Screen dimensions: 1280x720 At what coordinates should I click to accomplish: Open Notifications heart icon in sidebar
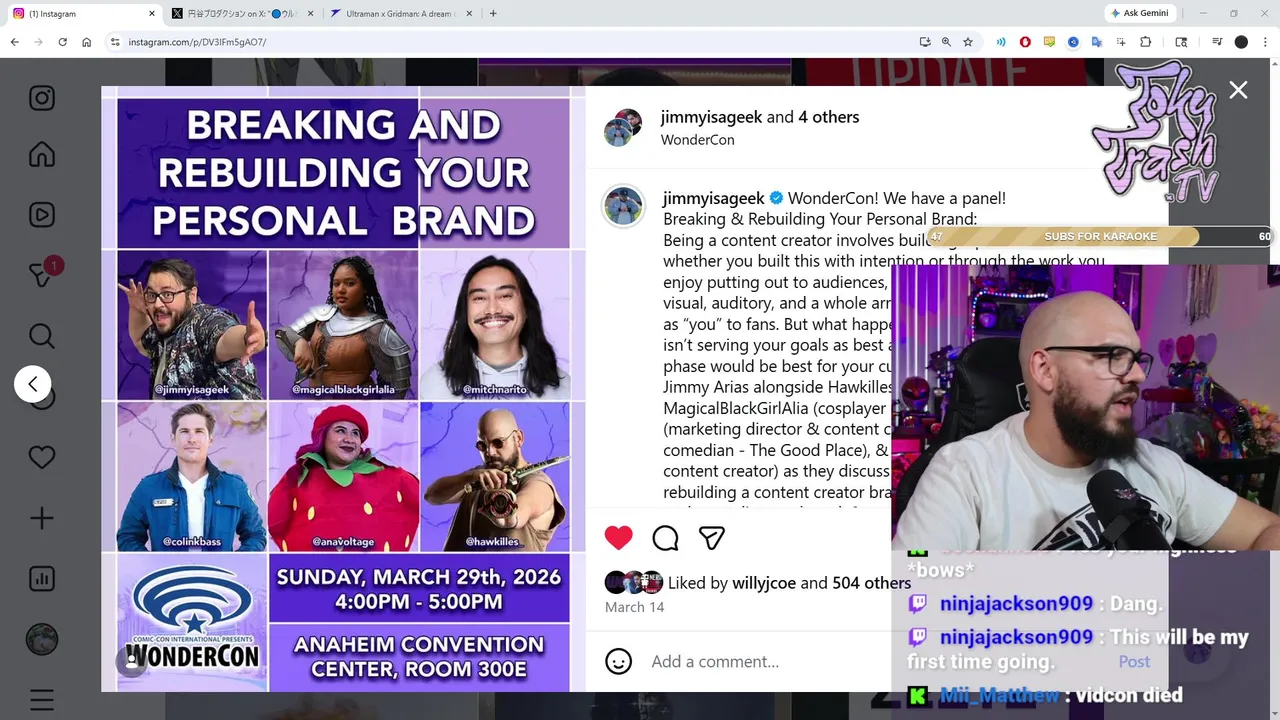coord(42,457)
